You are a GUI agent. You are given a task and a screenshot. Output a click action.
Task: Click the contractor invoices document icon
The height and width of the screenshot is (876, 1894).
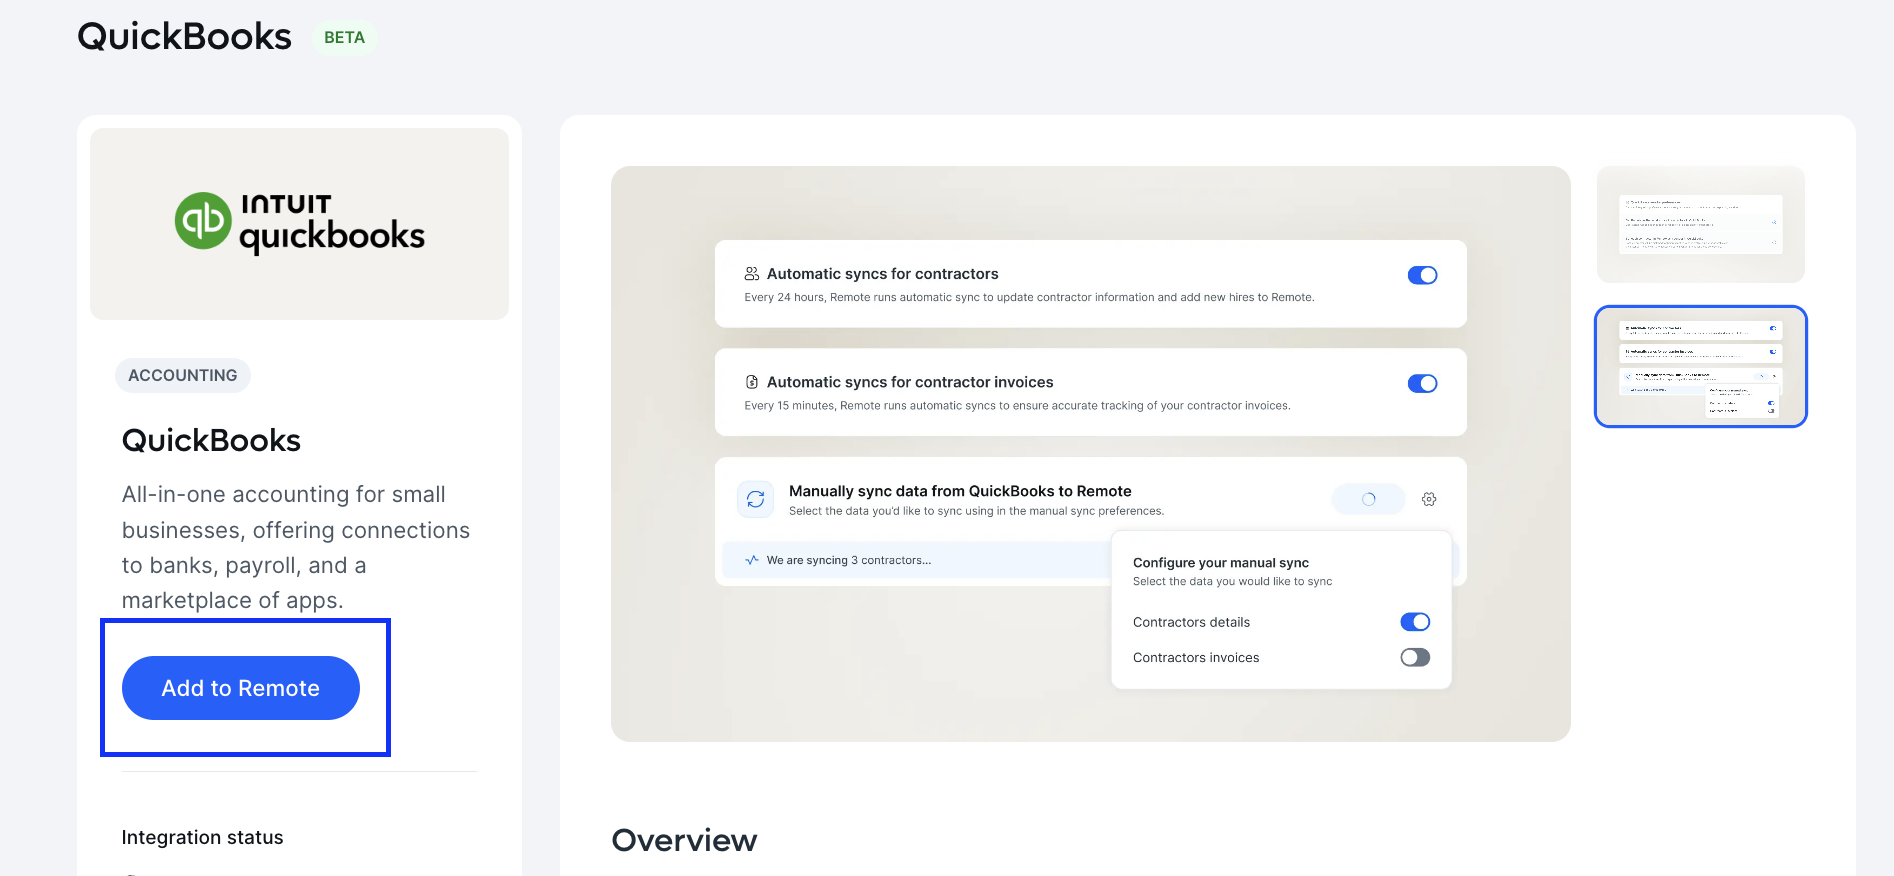point(752,382)
